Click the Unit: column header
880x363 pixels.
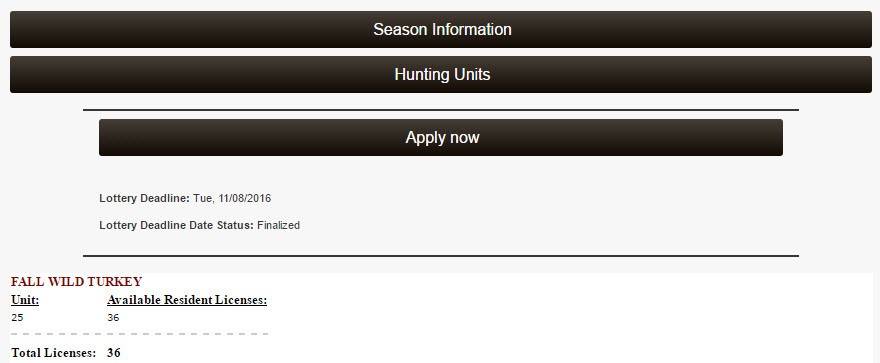(x=25, y=300)
